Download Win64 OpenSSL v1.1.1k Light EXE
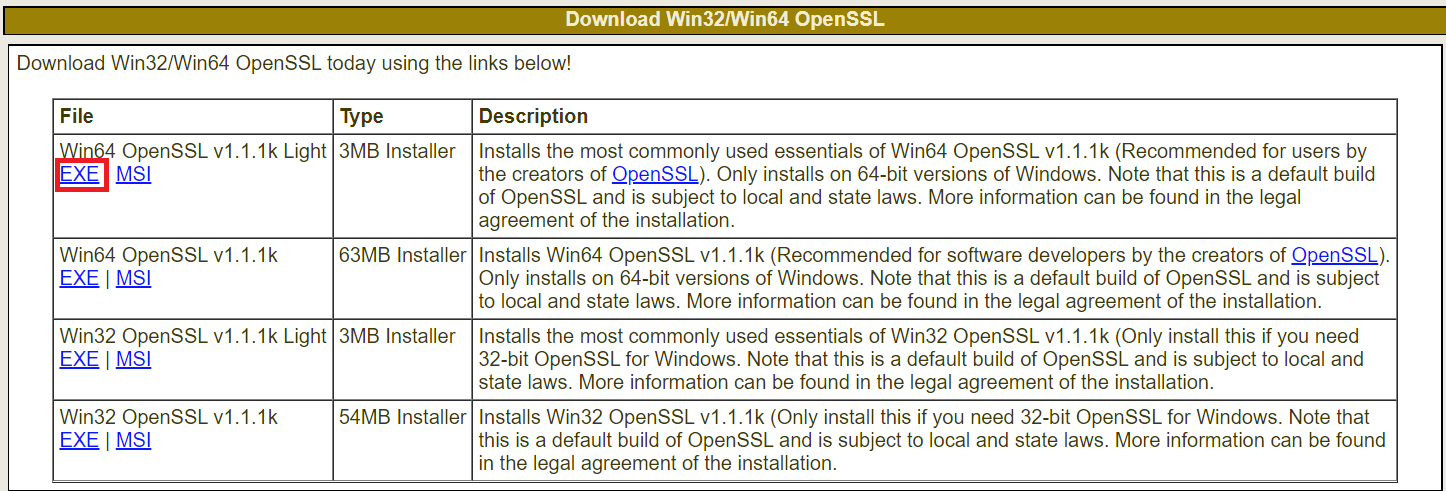The image size is (1446, 491). coord(80,174)
